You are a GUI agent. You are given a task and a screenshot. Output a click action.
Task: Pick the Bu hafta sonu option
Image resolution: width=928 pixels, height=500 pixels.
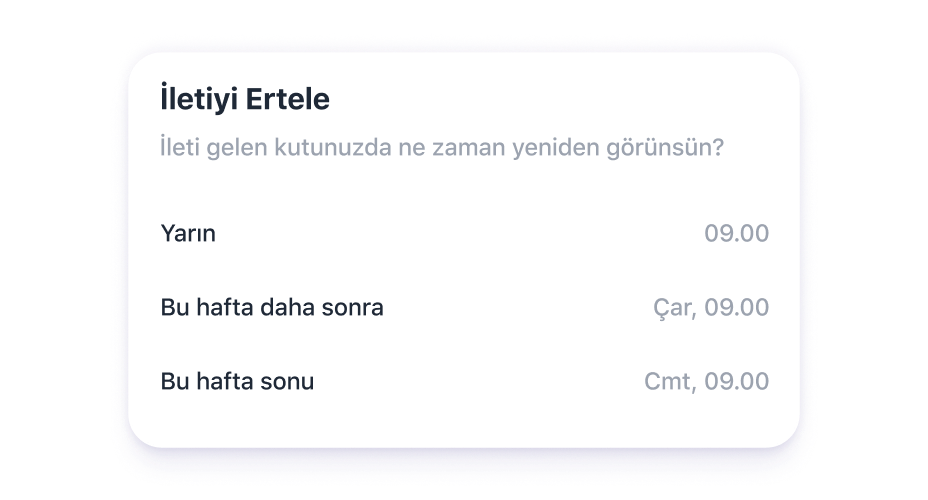pyautogui.click(x=237, y=382)
